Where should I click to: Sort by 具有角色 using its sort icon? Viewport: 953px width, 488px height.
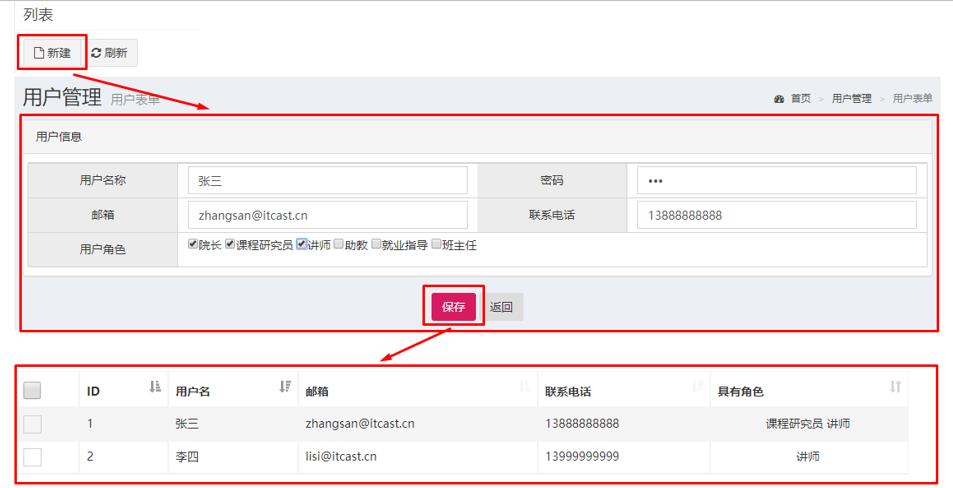(x=895, y=387)
